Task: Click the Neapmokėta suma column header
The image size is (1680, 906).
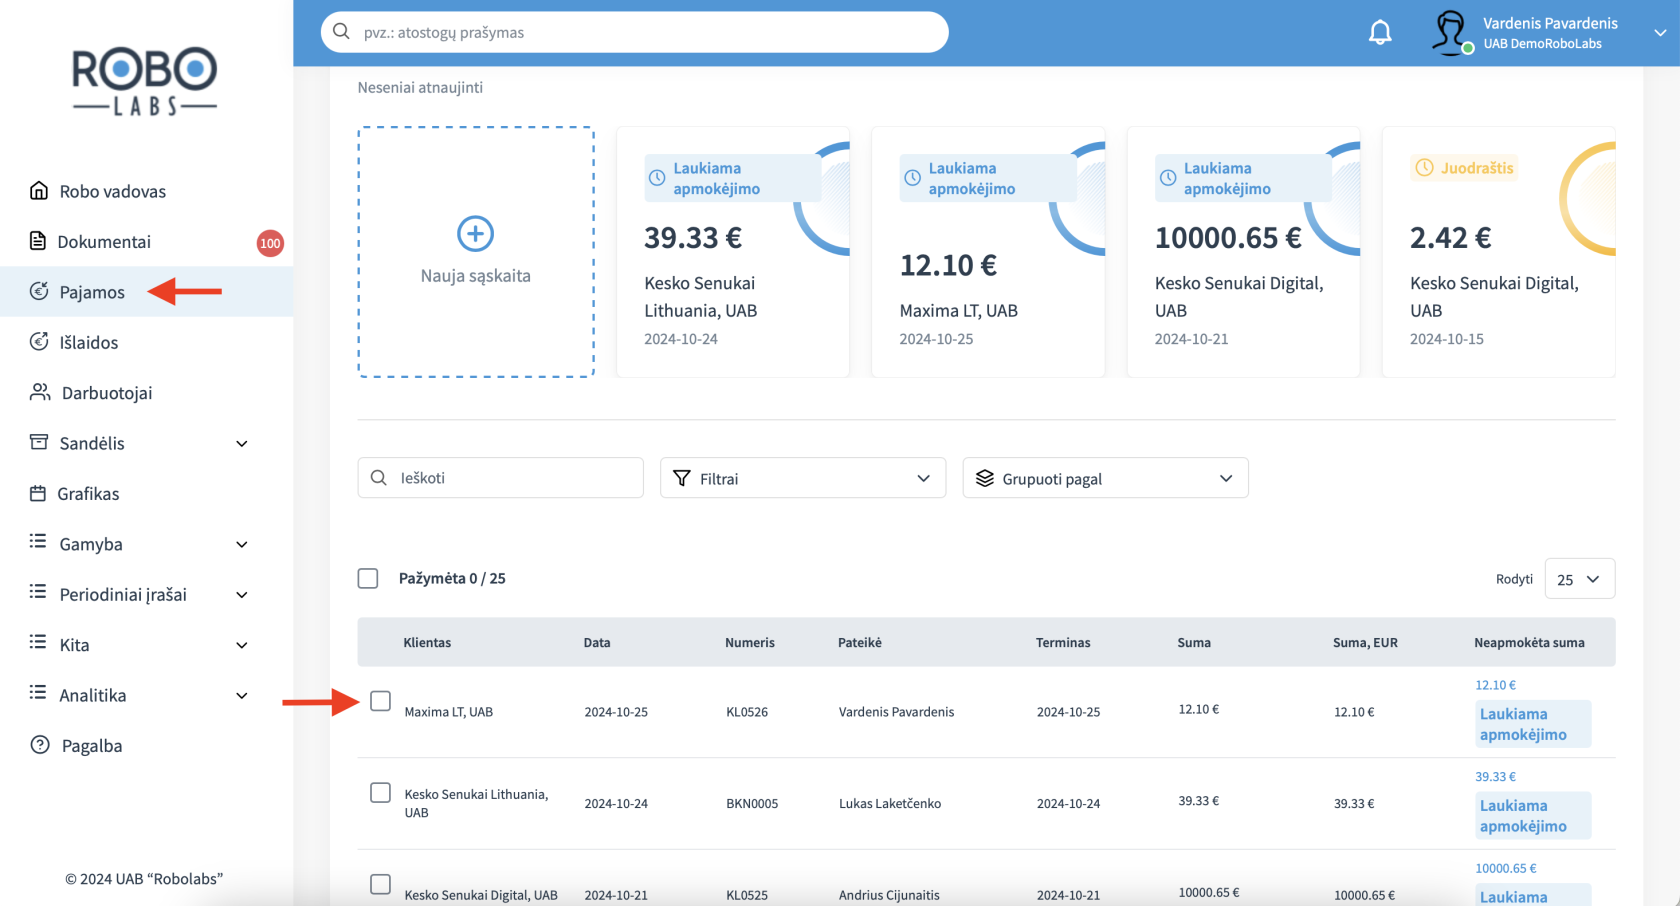Action: pyautogui.click(x=1529, y=643)
